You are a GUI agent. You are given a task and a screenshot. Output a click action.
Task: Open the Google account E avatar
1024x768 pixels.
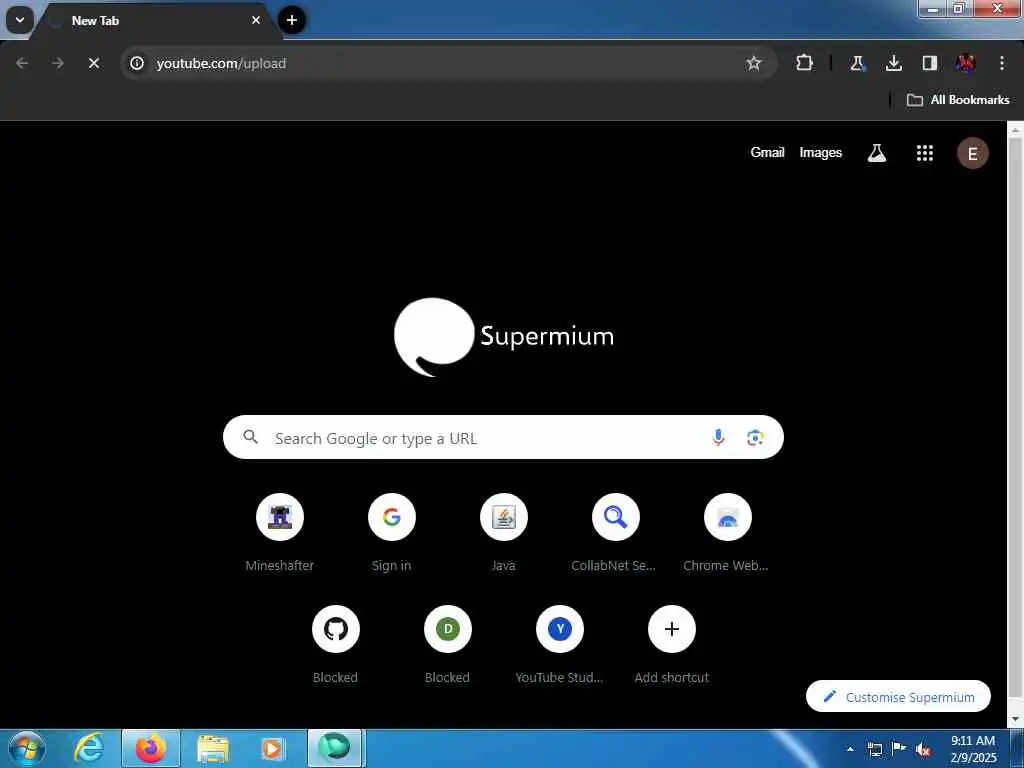pos(972,153)
